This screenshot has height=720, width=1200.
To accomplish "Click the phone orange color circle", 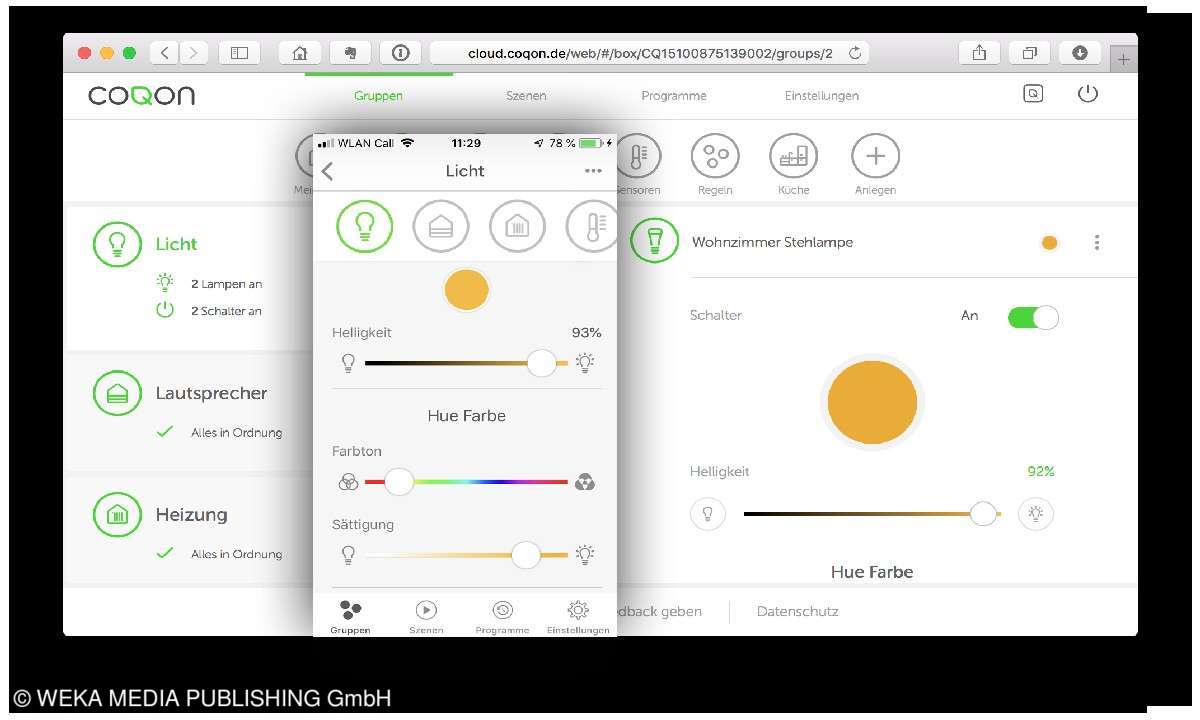I will tap(466, 290).
